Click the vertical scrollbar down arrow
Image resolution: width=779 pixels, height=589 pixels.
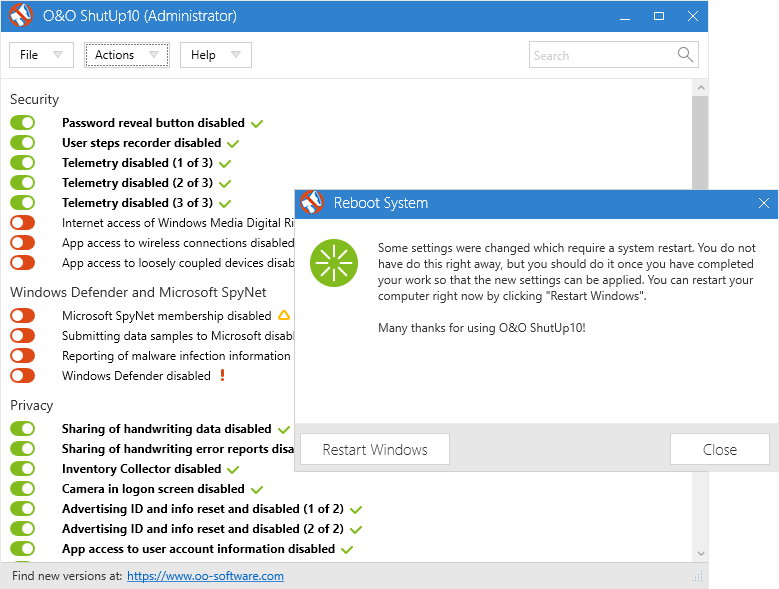pos(700,553)
